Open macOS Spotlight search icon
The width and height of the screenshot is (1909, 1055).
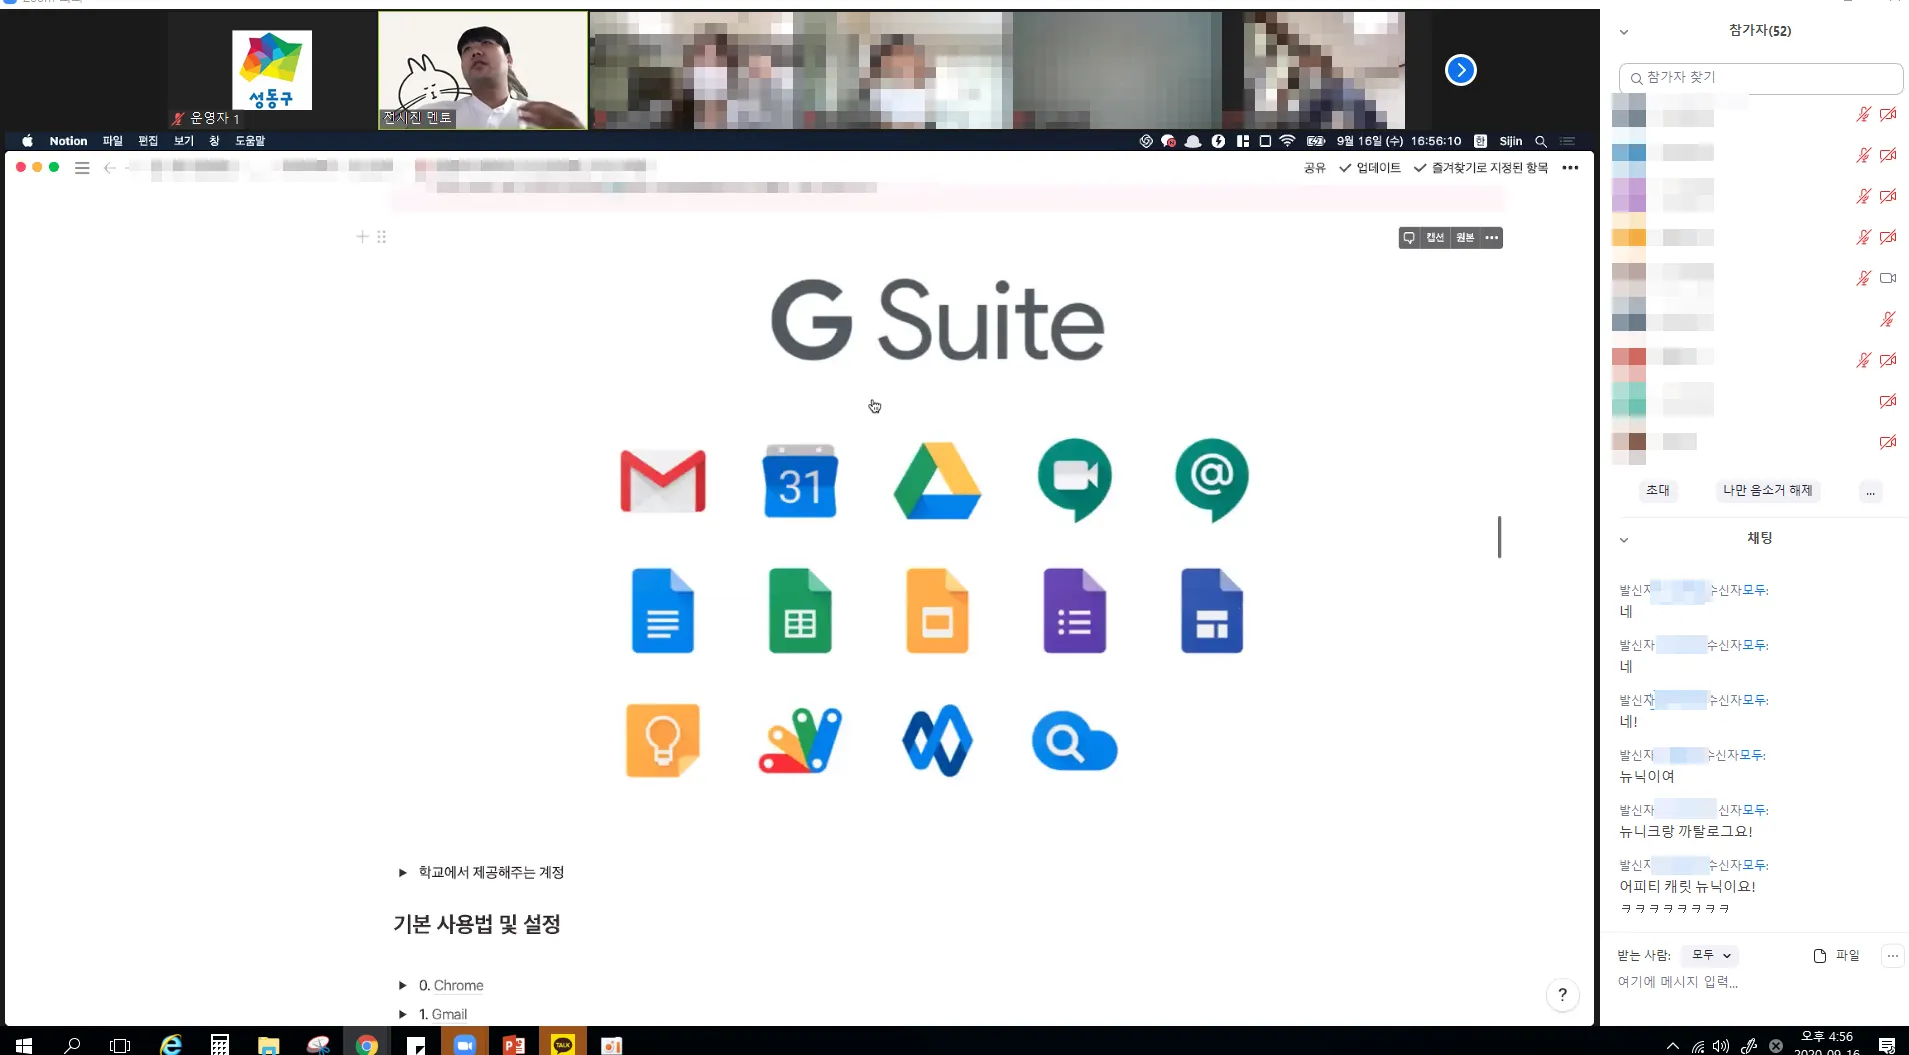[x=1541, y=141]
